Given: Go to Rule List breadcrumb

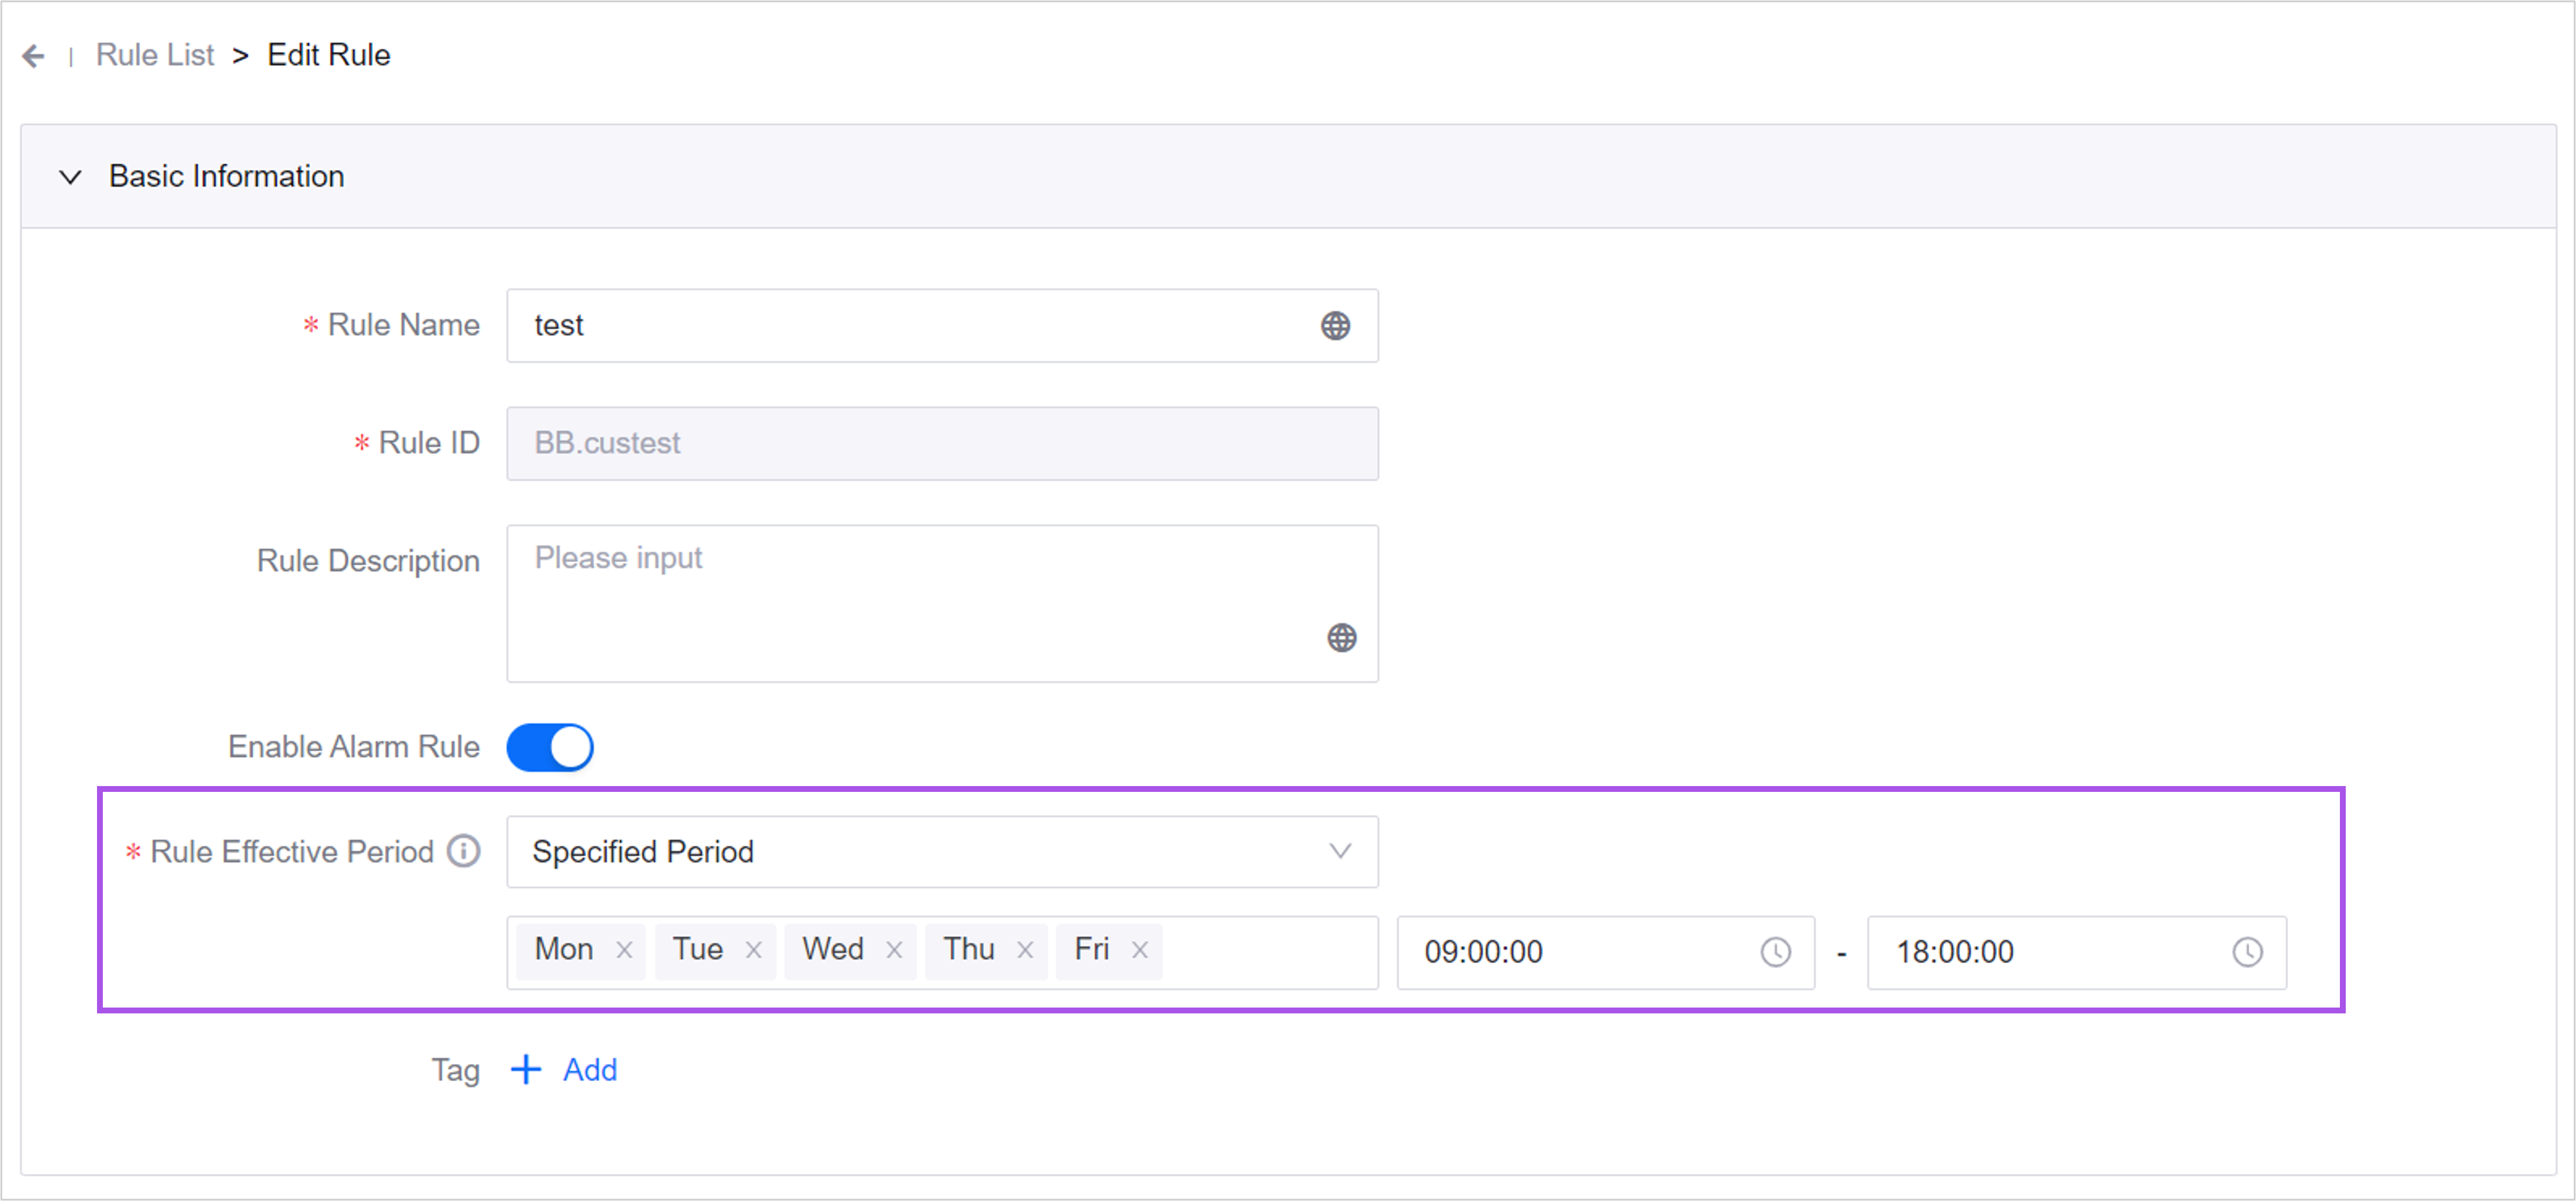Looking at the screenshot, I should click(x=155, y=55).
